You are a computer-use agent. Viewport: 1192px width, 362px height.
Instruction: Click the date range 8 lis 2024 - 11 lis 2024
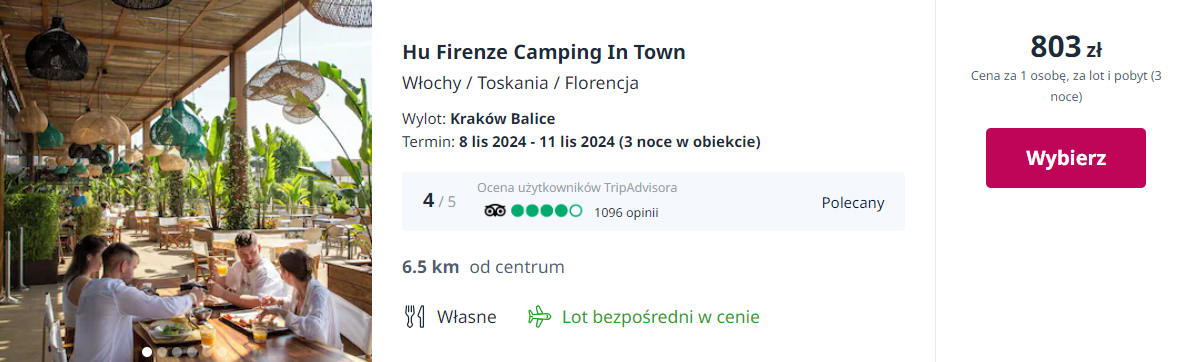tap(536, 141)
